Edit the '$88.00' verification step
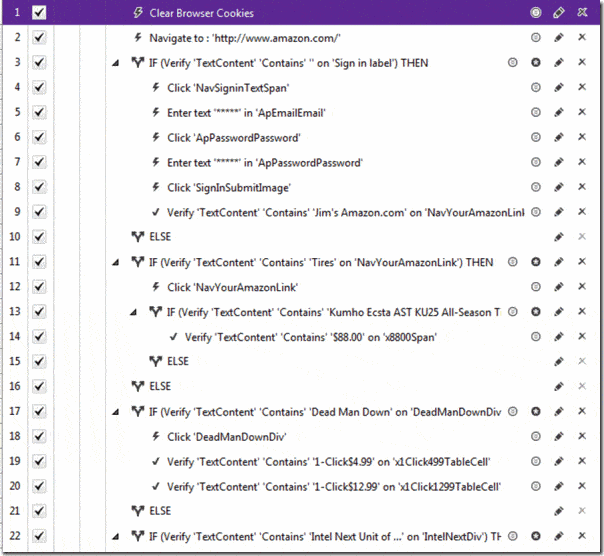604x556 pixels. (558, 336)
